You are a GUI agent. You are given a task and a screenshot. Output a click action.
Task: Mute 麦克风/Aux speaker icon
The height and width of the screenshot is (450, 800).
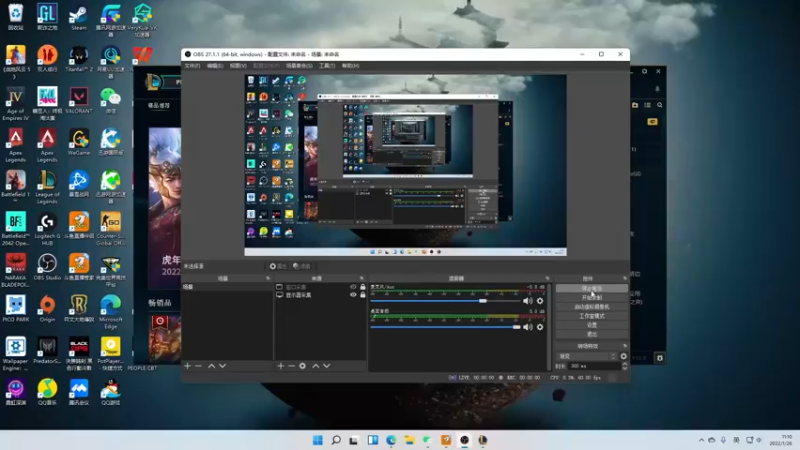click(528, 301)
